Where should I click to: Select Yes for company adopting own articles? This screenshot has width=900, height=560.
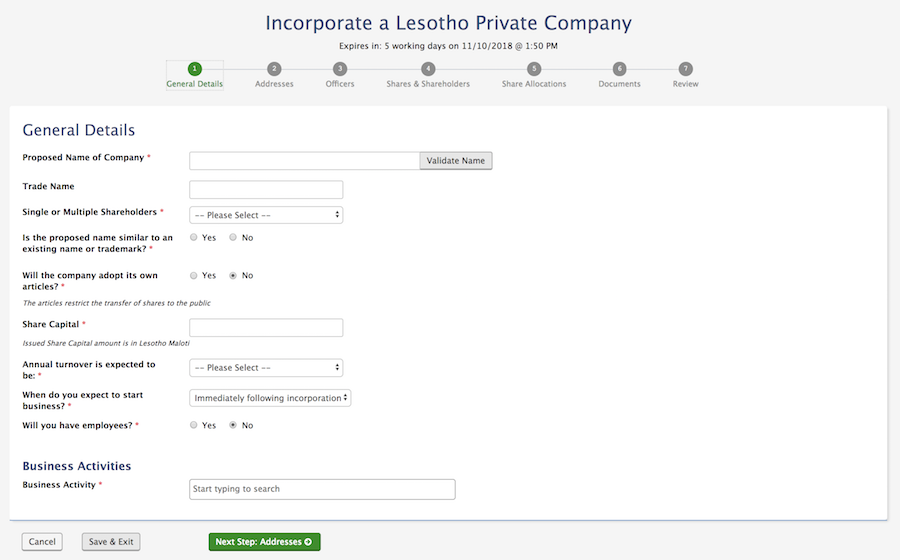coord(194,276)
